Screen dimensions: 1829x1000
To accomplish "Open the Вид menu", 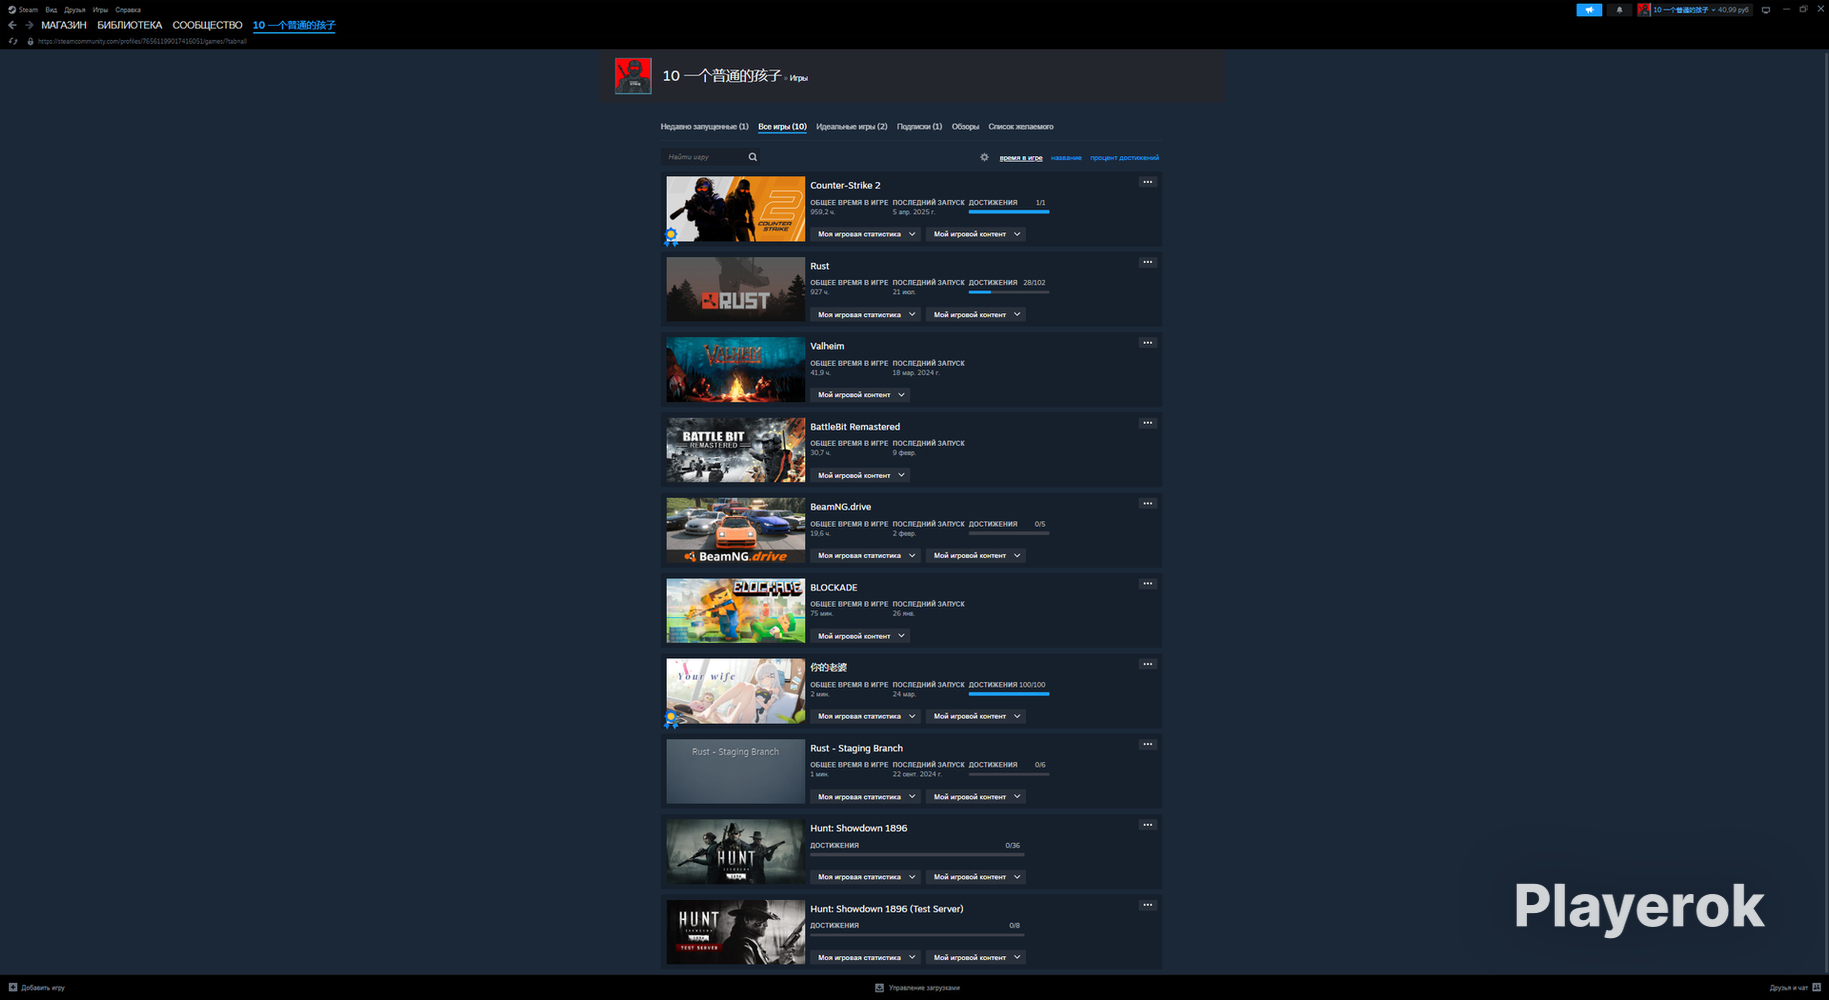I will [x=51, y=10].
